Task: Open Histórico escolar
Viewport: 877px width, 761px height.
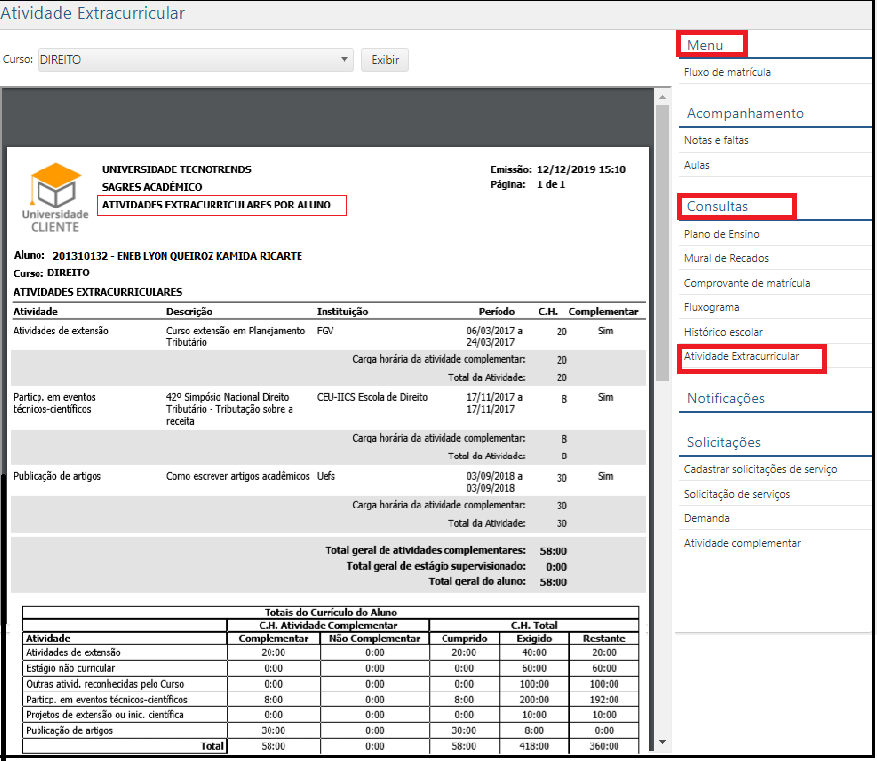Action: [724, 332]
